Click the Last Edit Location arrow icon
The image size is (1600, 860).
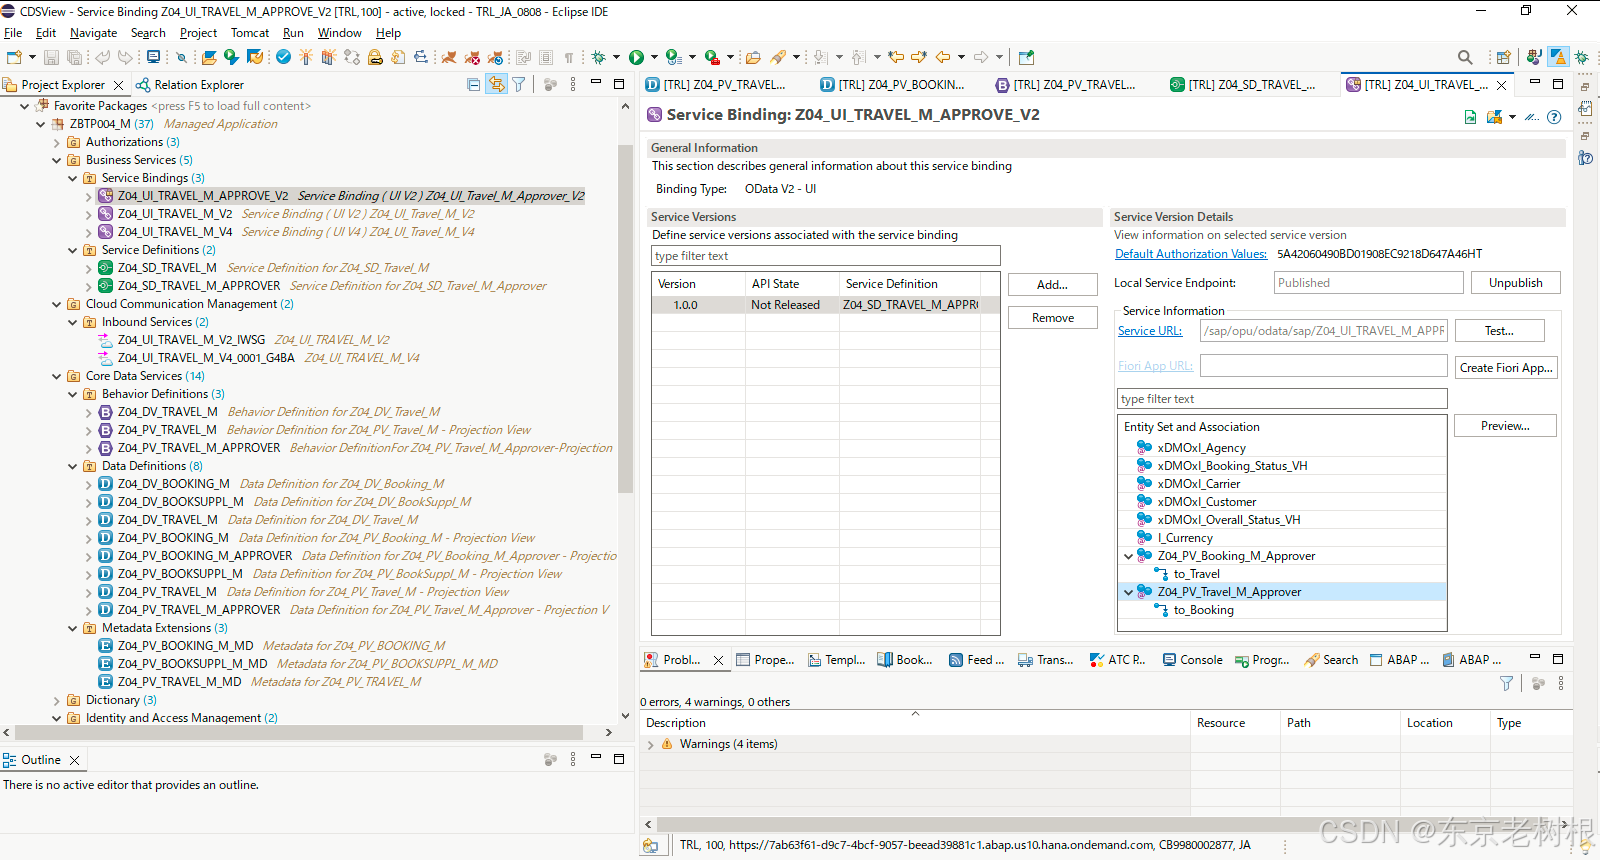[895, 57]
